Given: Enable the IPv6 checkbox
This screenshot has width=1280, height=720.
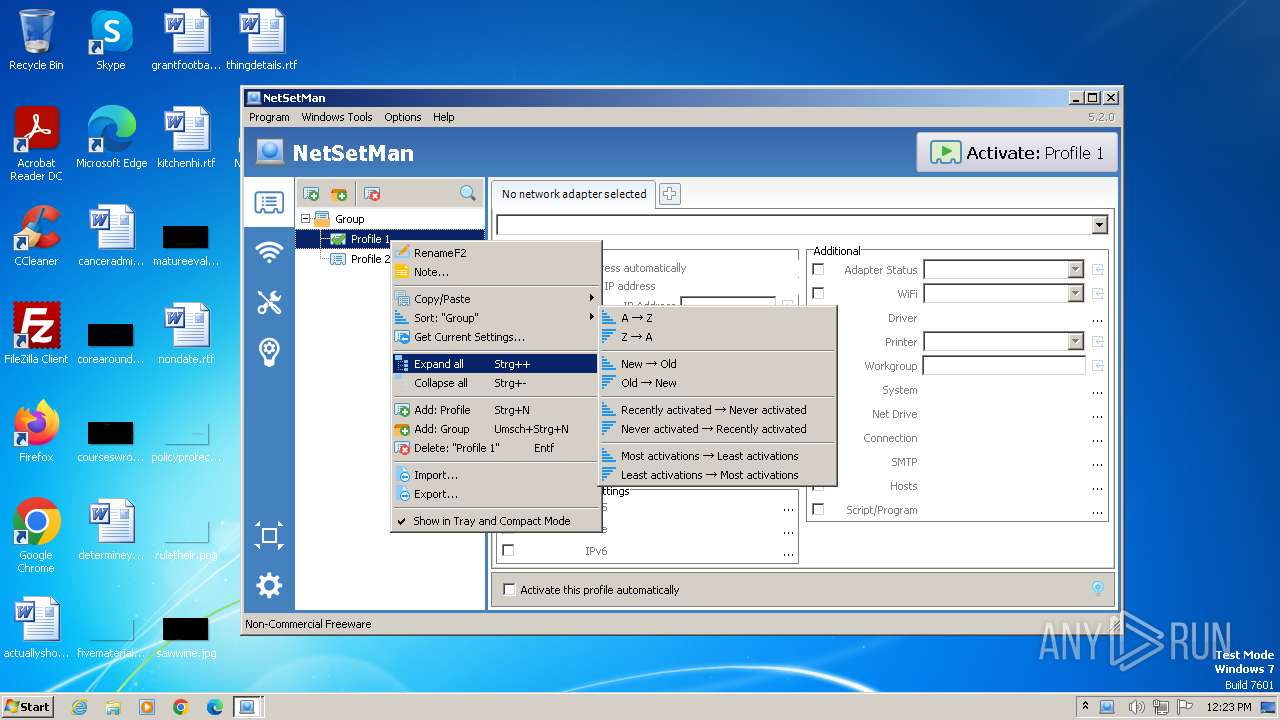Looking at the screenshot, I should (508, 551).
